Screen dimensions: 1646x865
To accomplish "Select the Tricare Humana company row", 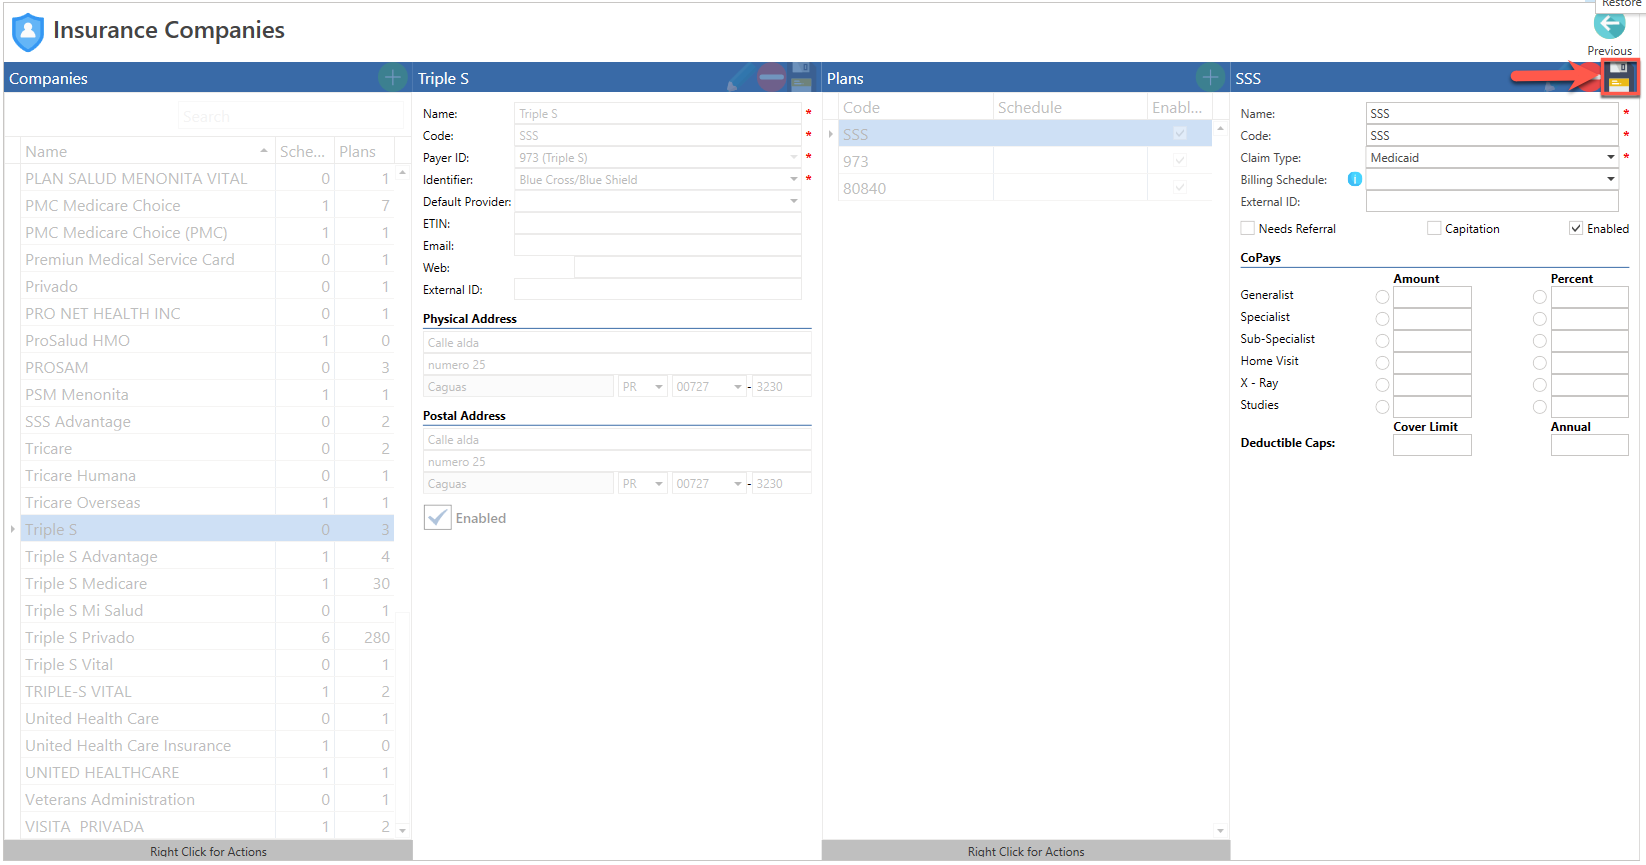I will pyautogui.click(x=207, y=475).
